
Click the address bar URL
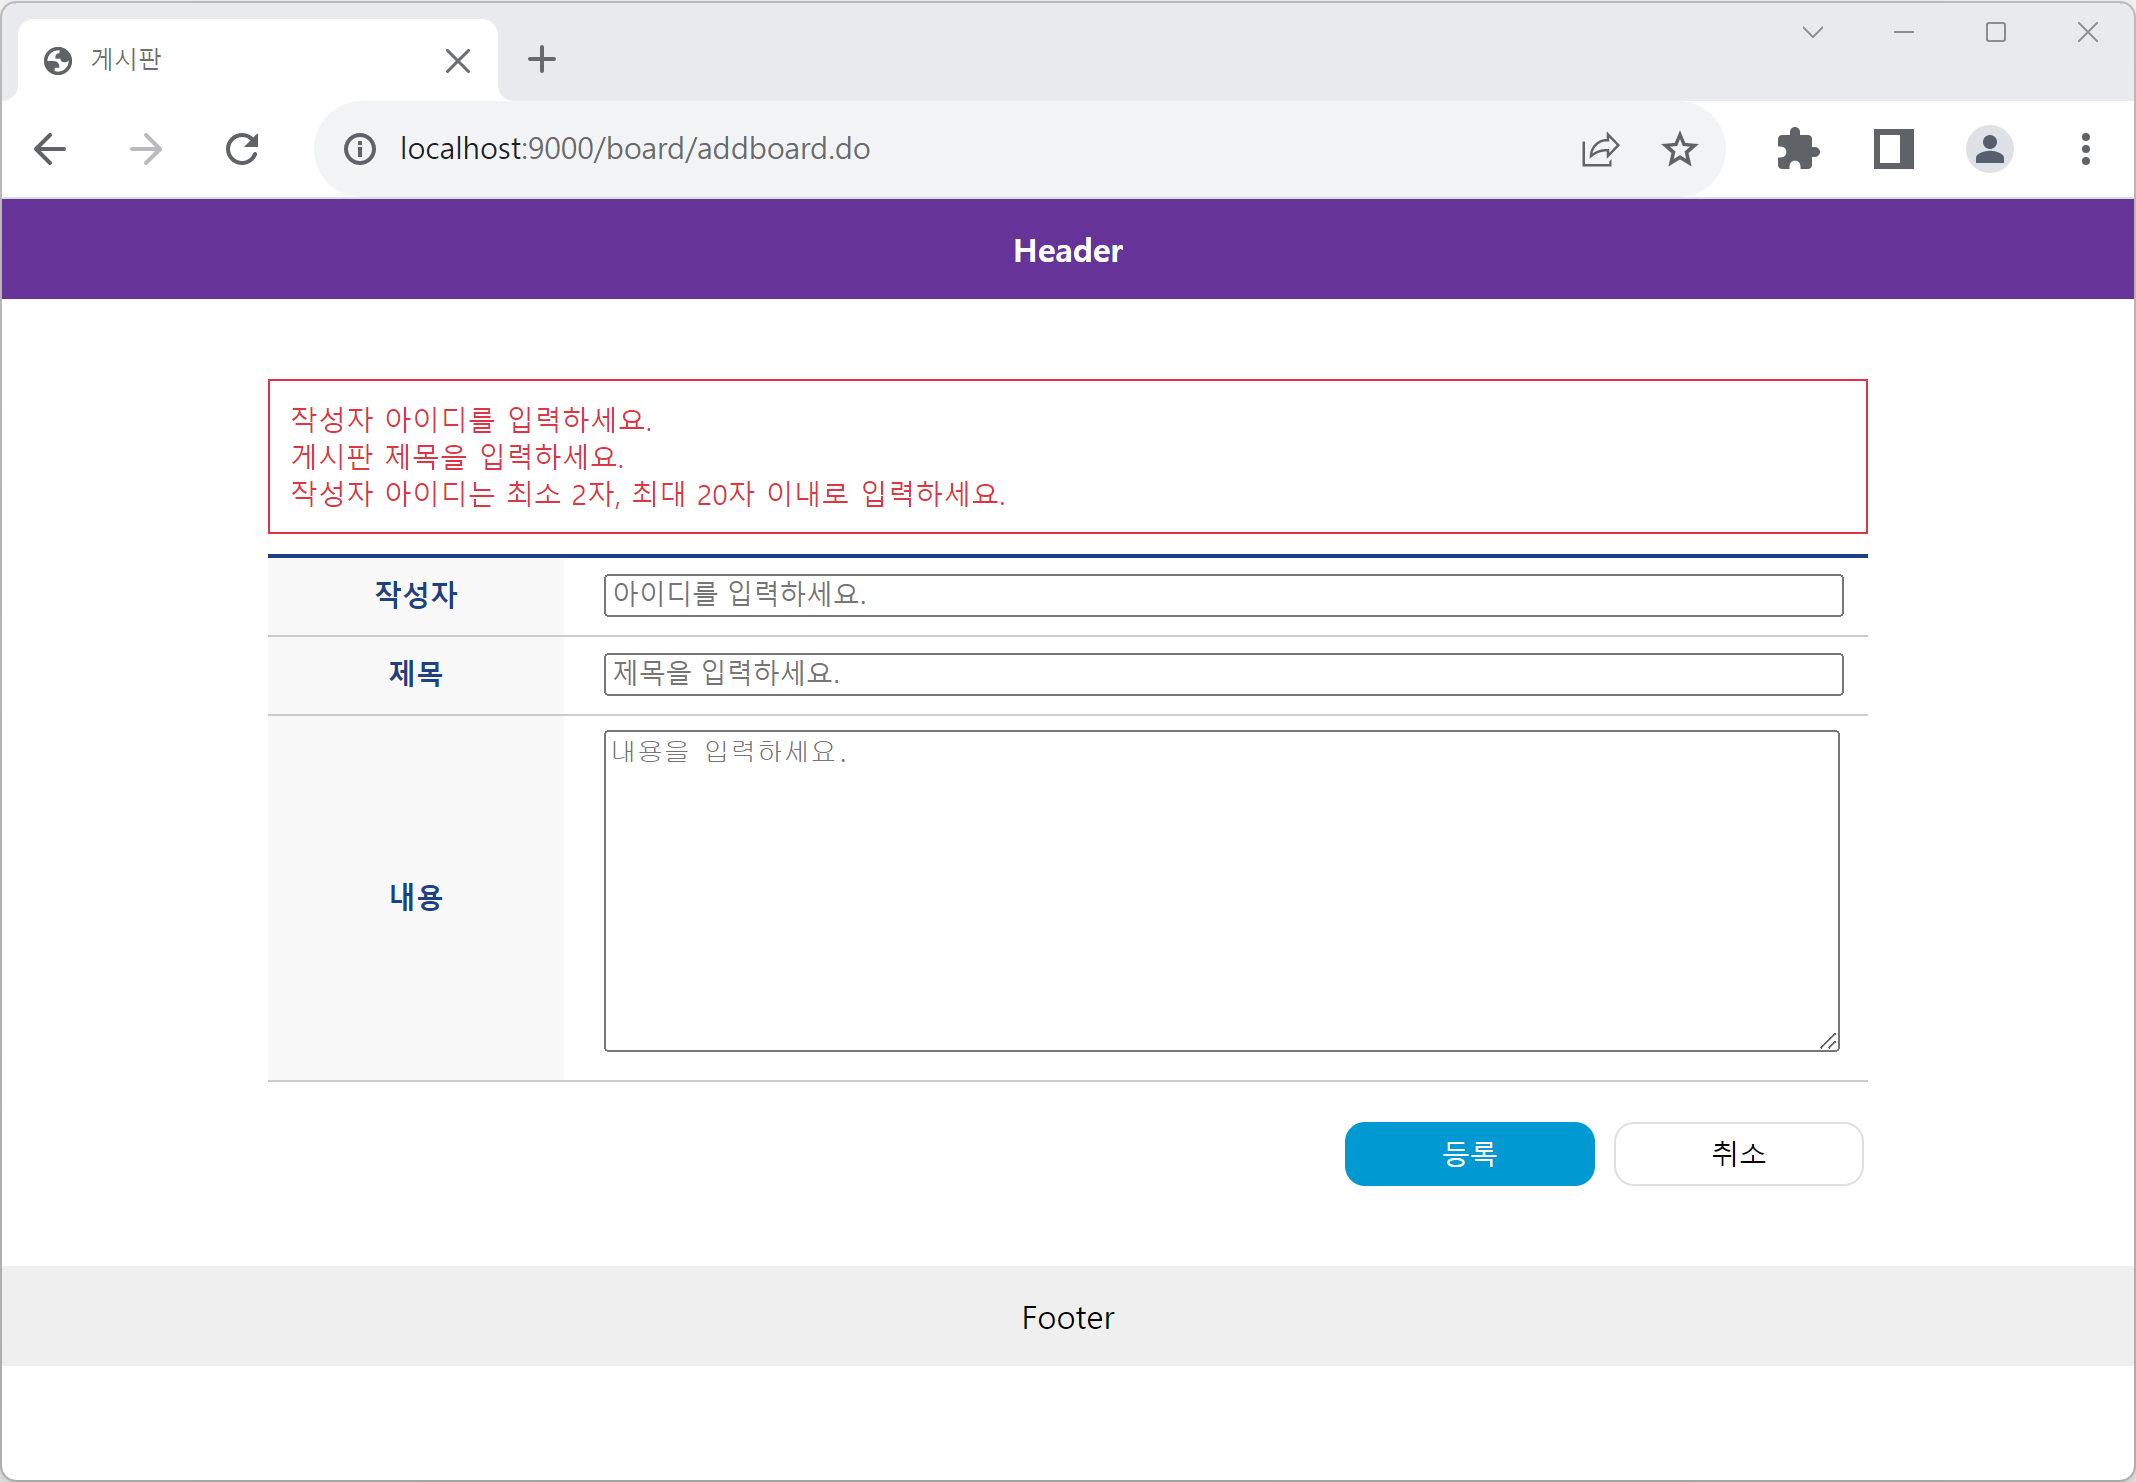(635, 149)
